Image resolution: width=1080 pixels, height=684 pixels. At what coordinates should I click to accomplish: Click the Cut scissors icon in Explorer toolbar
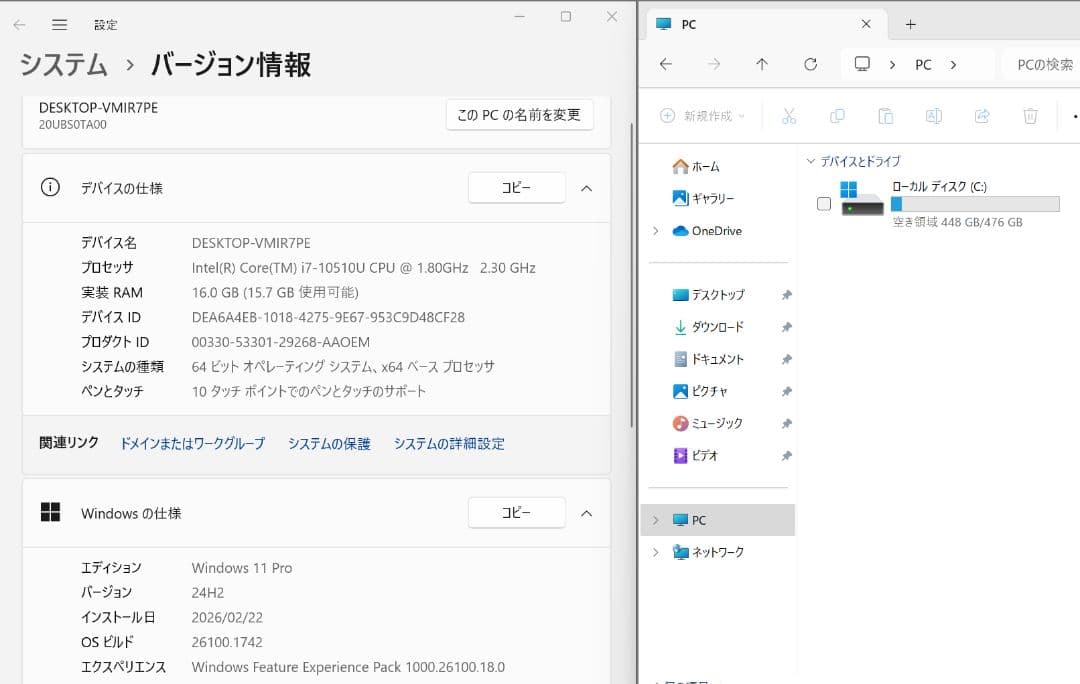tap(789, 116)
